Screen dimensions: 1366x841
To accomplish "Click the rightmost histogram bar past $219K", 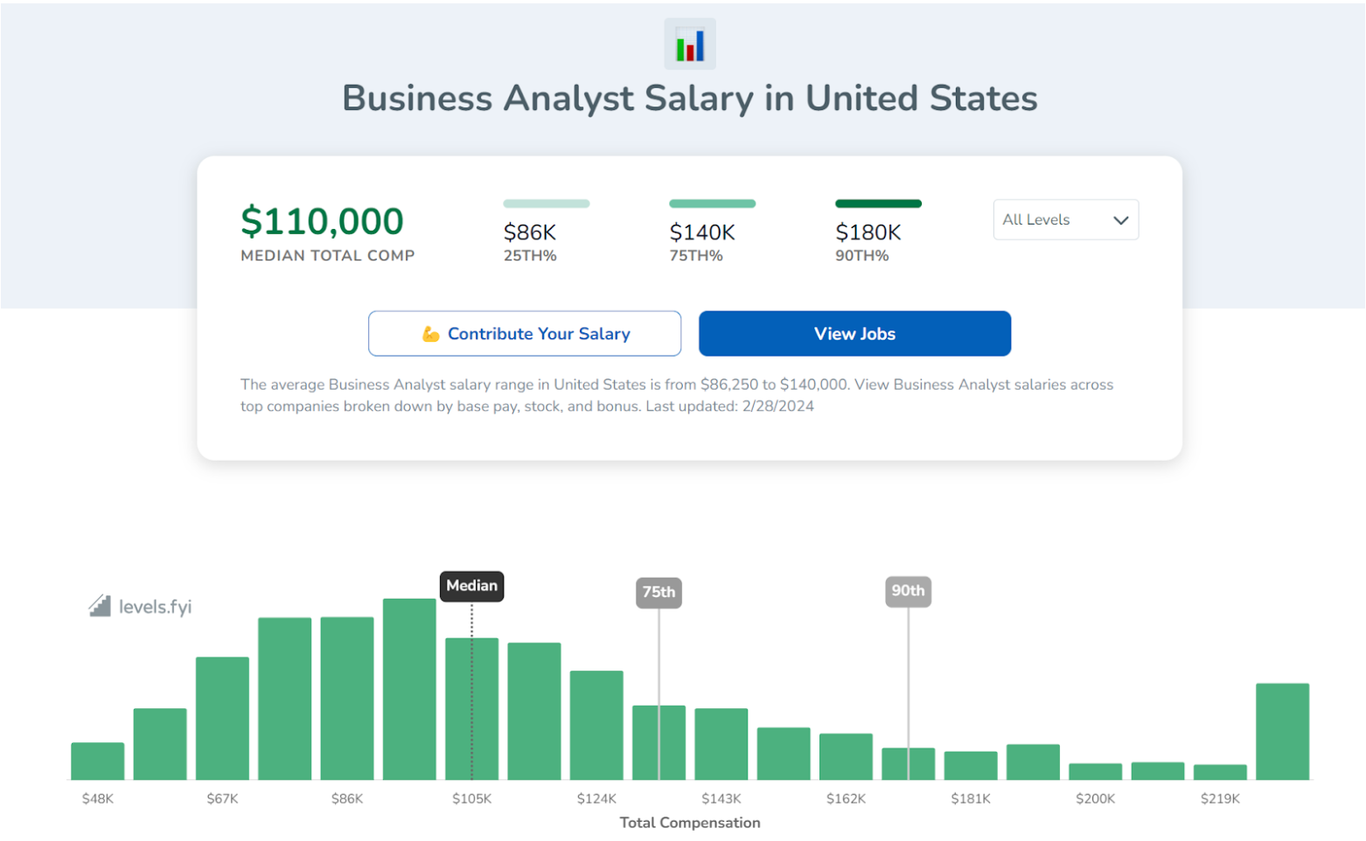I will click(x=1283, y=730).
